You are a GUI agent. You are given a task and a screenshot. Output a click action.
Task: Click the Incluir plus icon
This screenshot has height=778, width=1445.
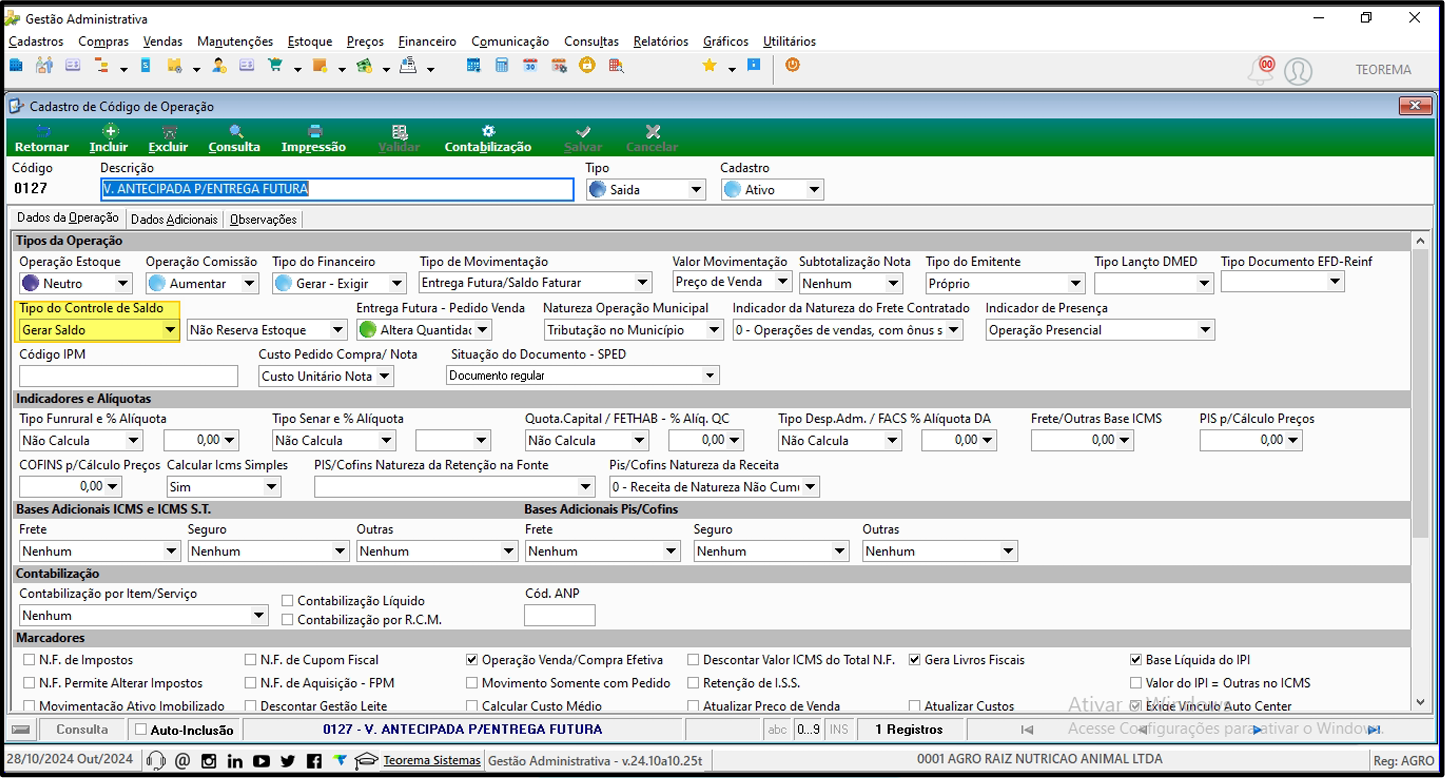(x=109, y=131)
